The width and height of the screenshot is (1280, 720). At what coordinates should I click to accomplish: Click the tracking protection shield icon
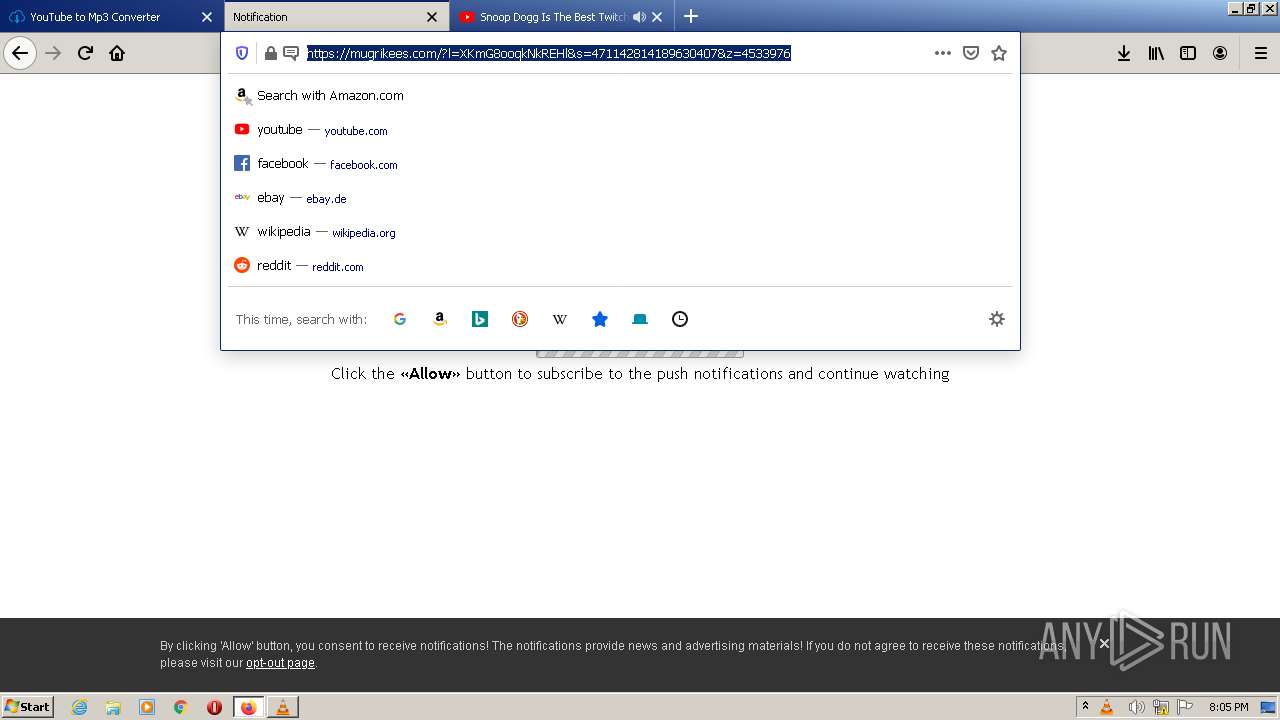pos(242,53)
